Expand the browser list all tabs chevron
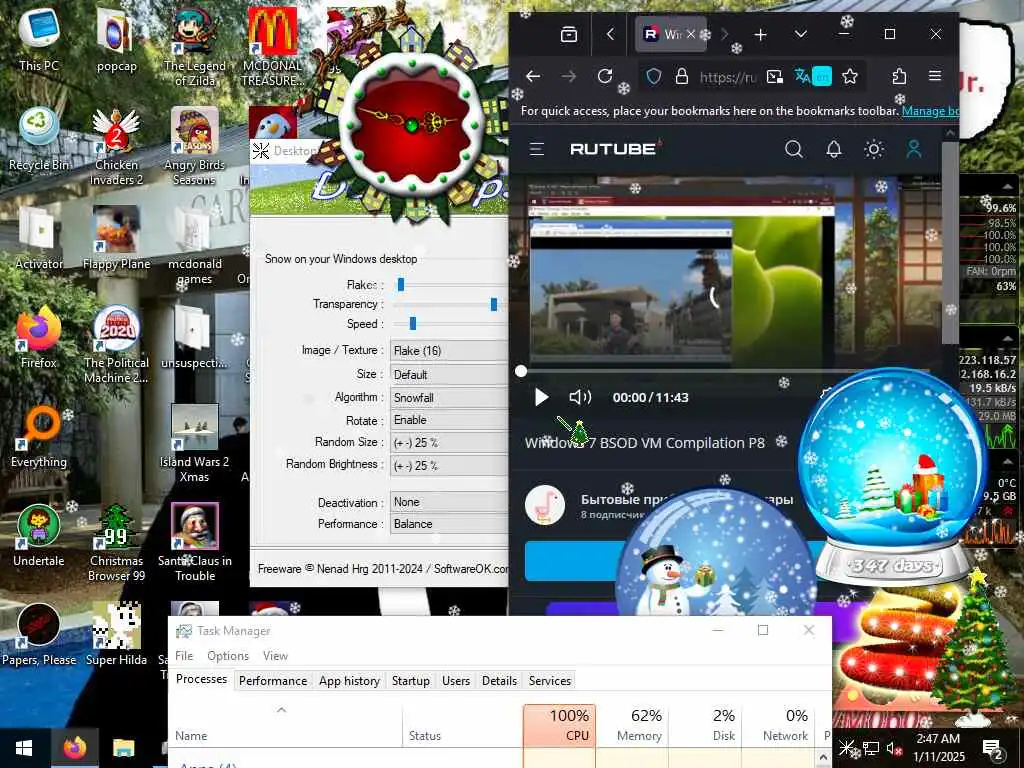 pos(801,34)
